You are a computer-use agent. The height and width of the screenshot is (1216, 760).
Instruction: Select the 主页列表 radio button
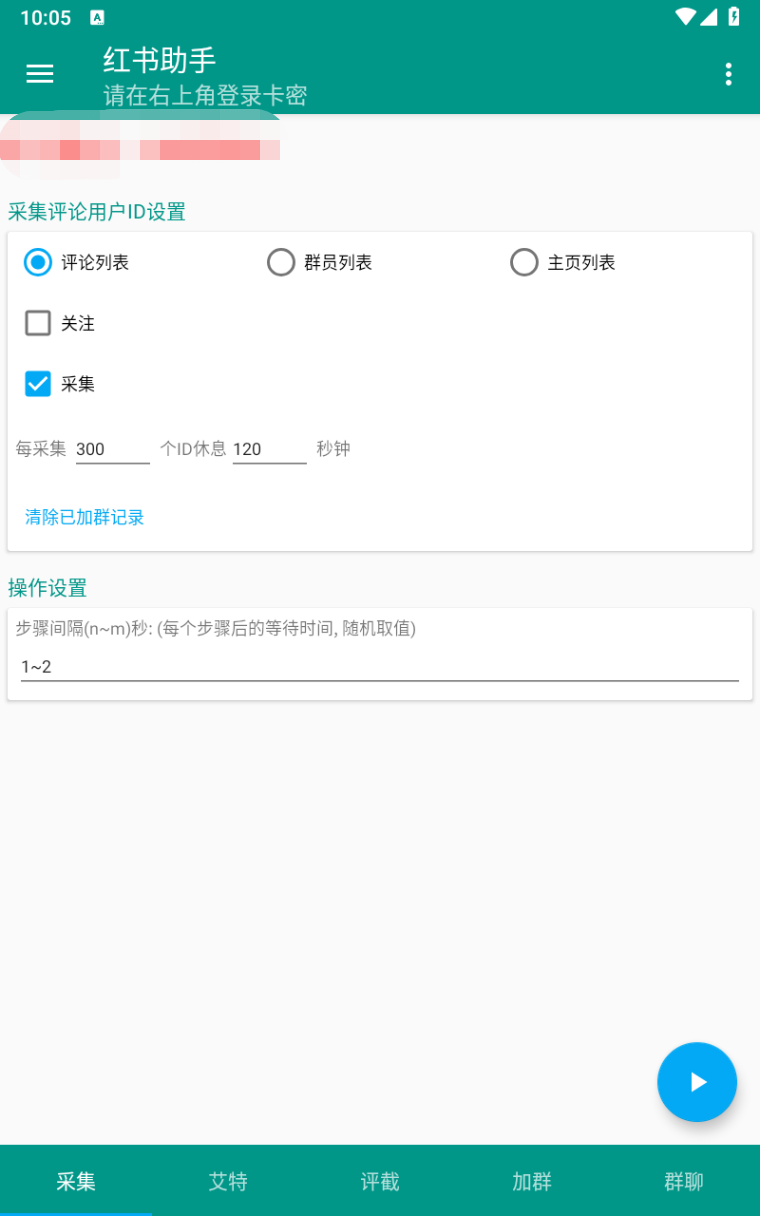coord(524,262)
